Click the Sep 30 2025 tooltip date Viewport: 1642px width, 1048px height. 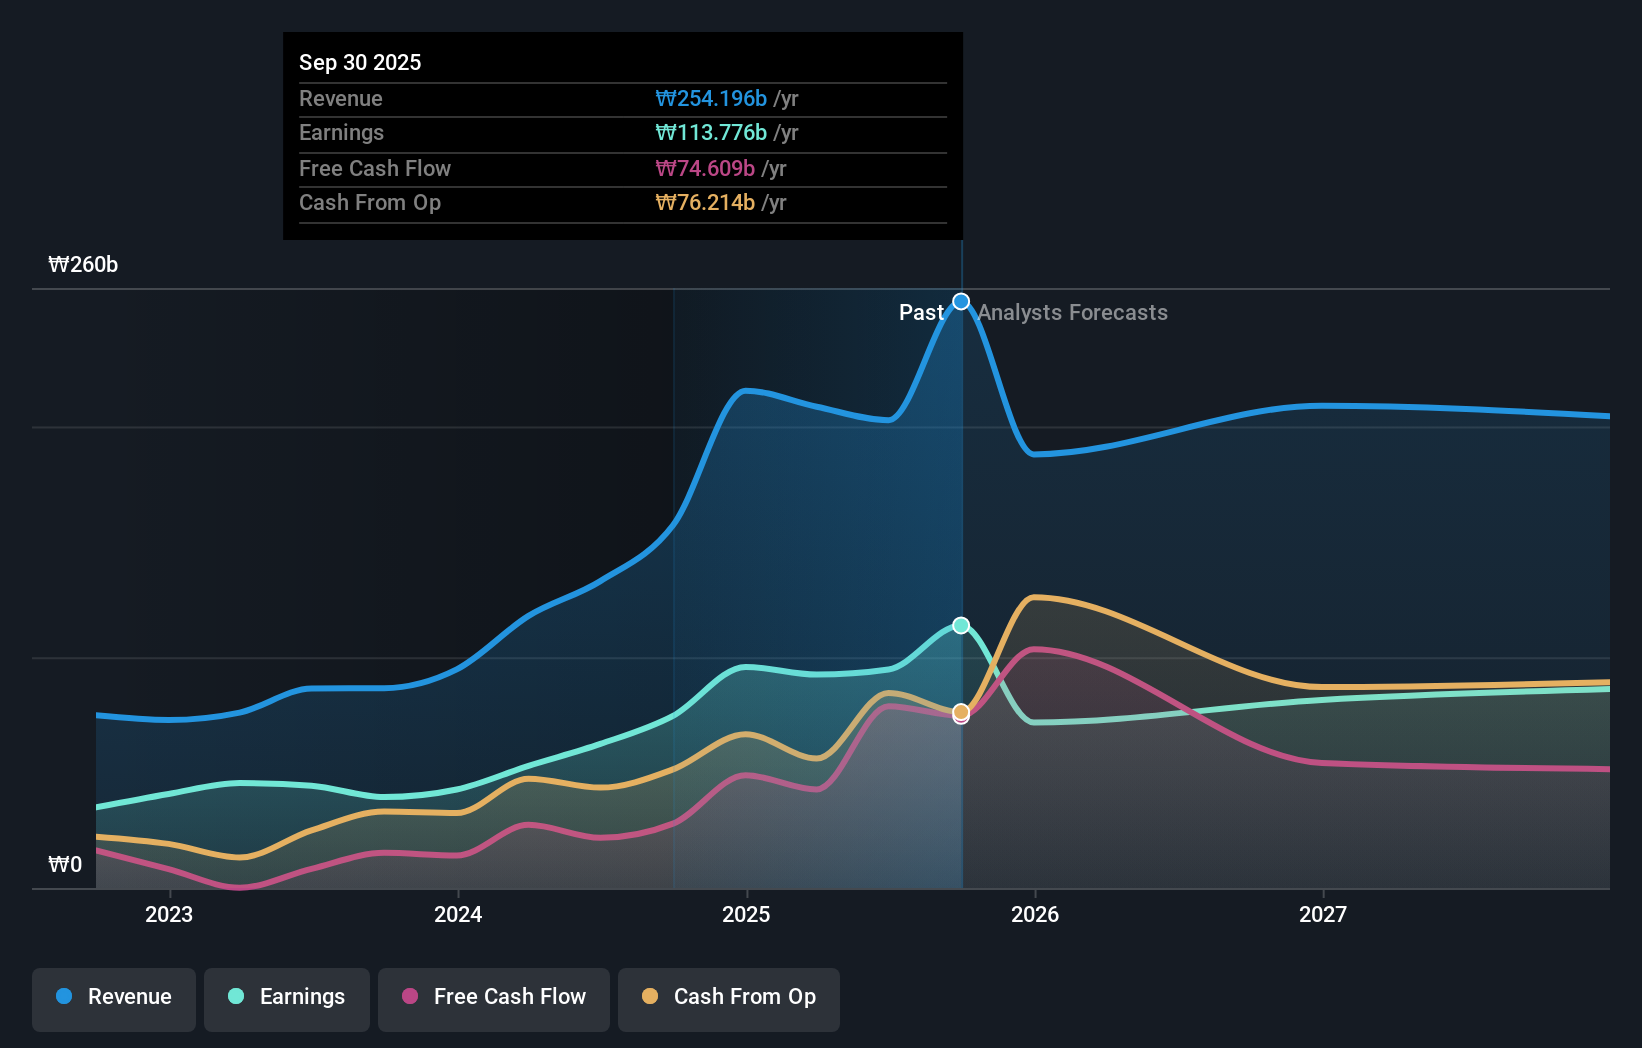tap(360, 62)
